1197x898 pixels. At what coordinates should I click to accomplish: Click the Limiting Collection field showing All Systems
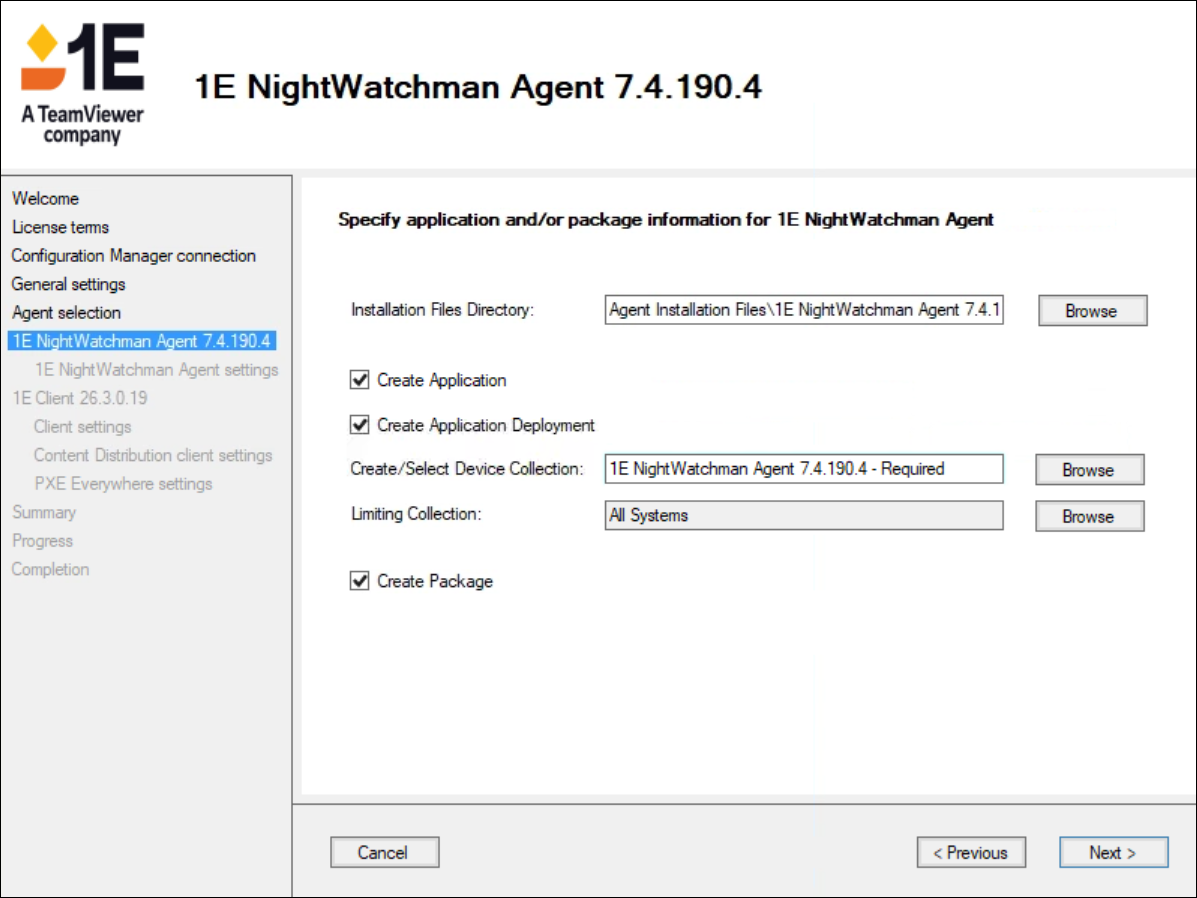click(803, 516)
